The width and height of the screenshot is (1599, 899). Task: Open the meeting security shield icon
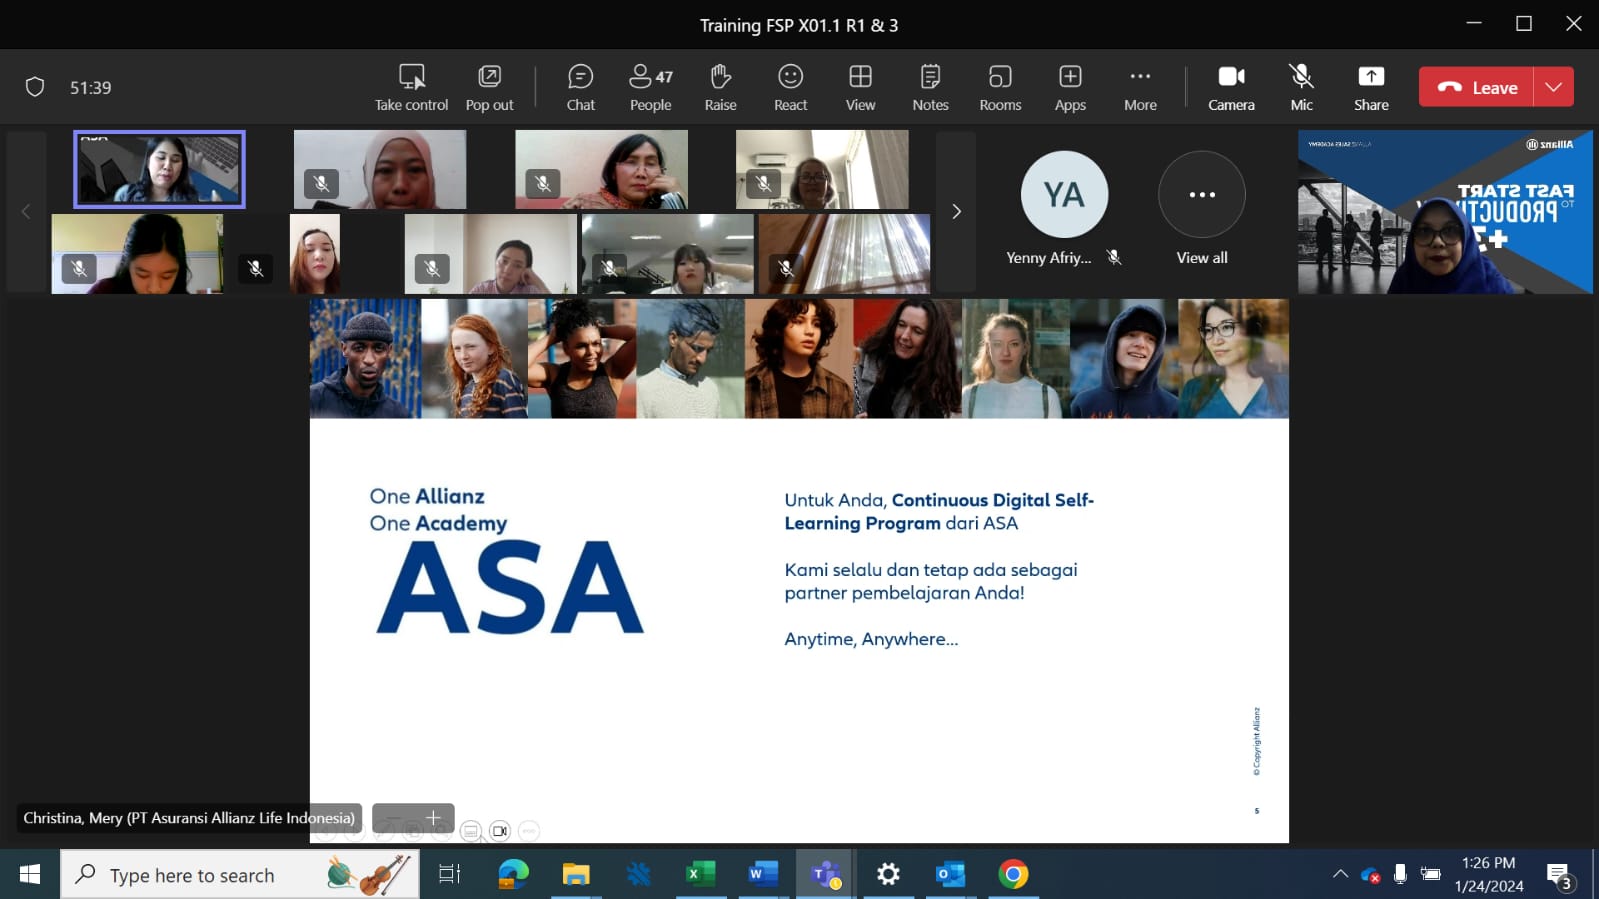(35, 87)
